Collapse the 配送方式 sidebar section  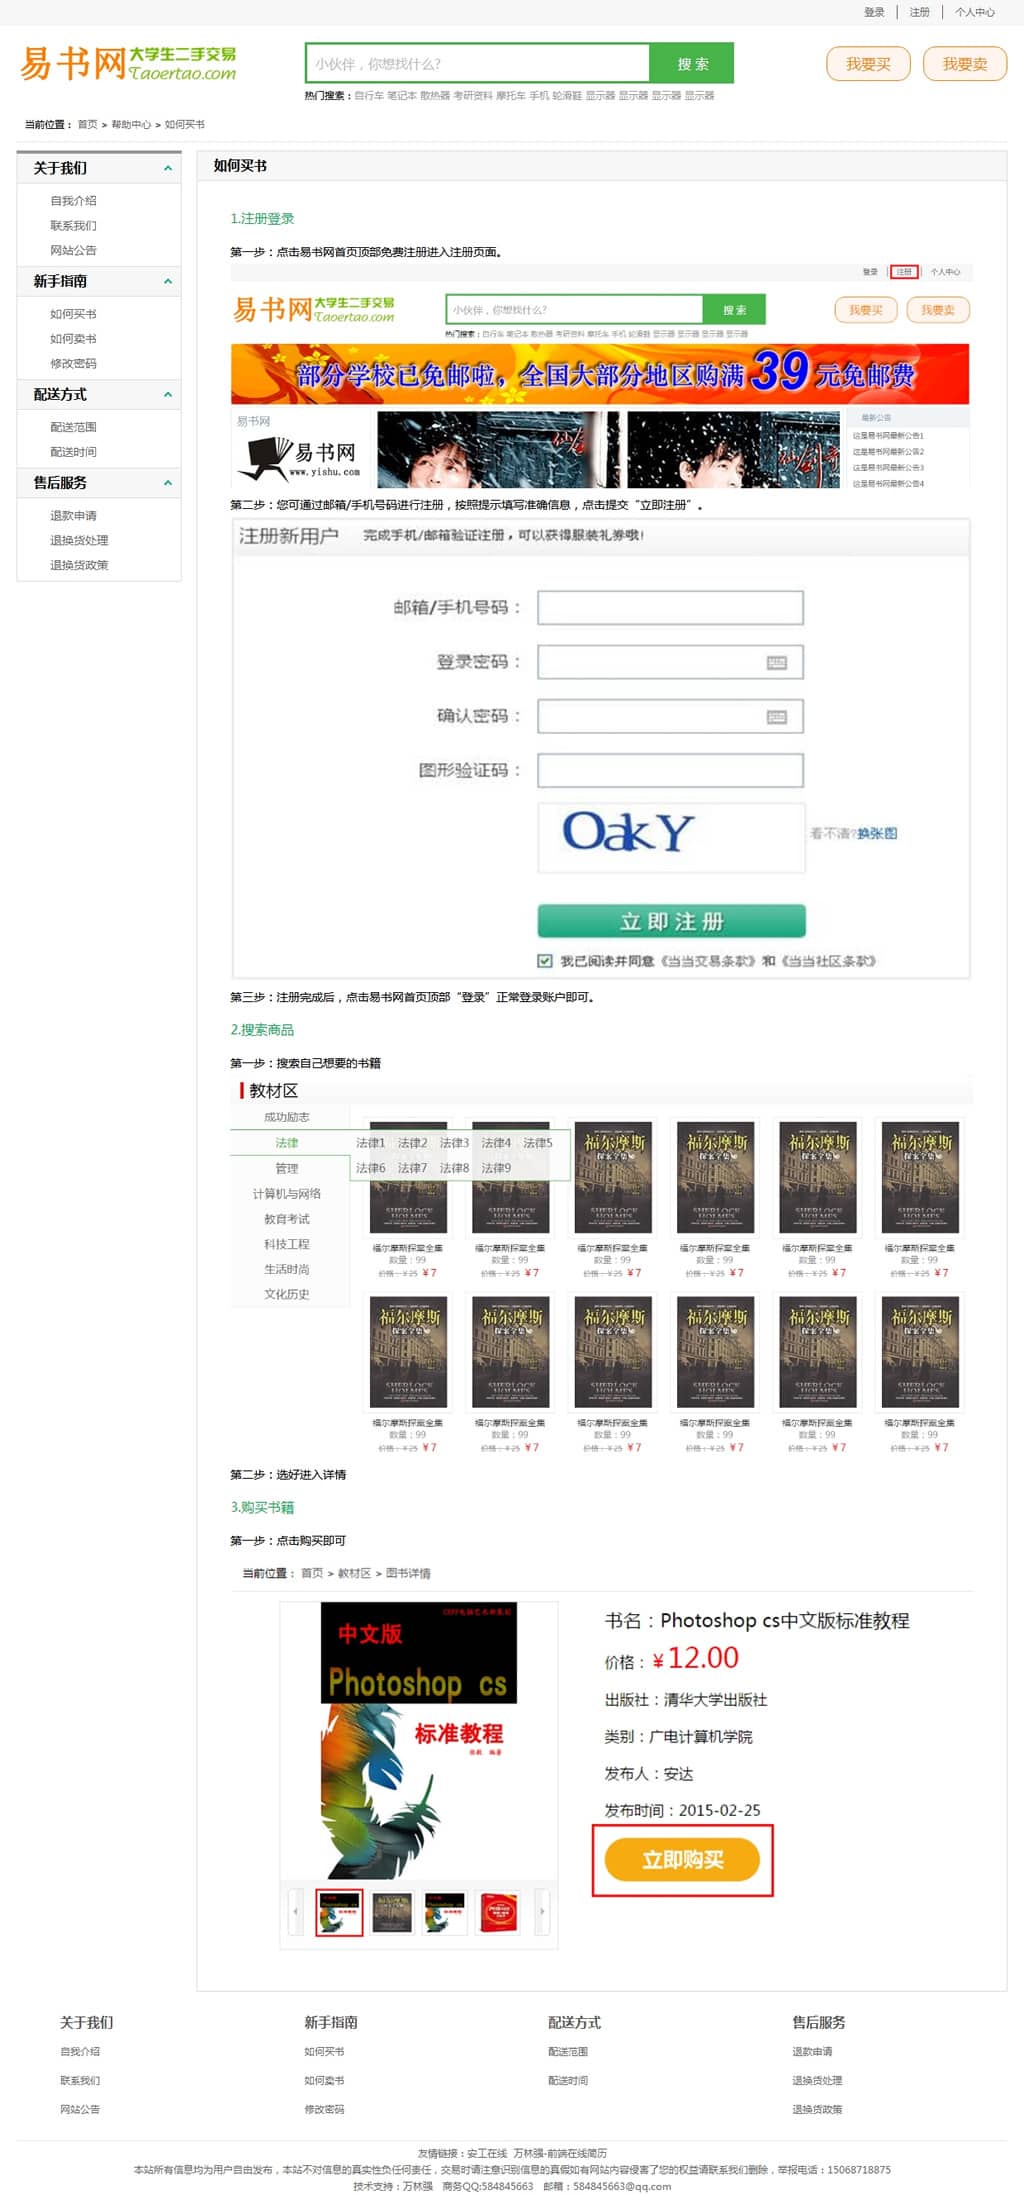tap(168, 394)
